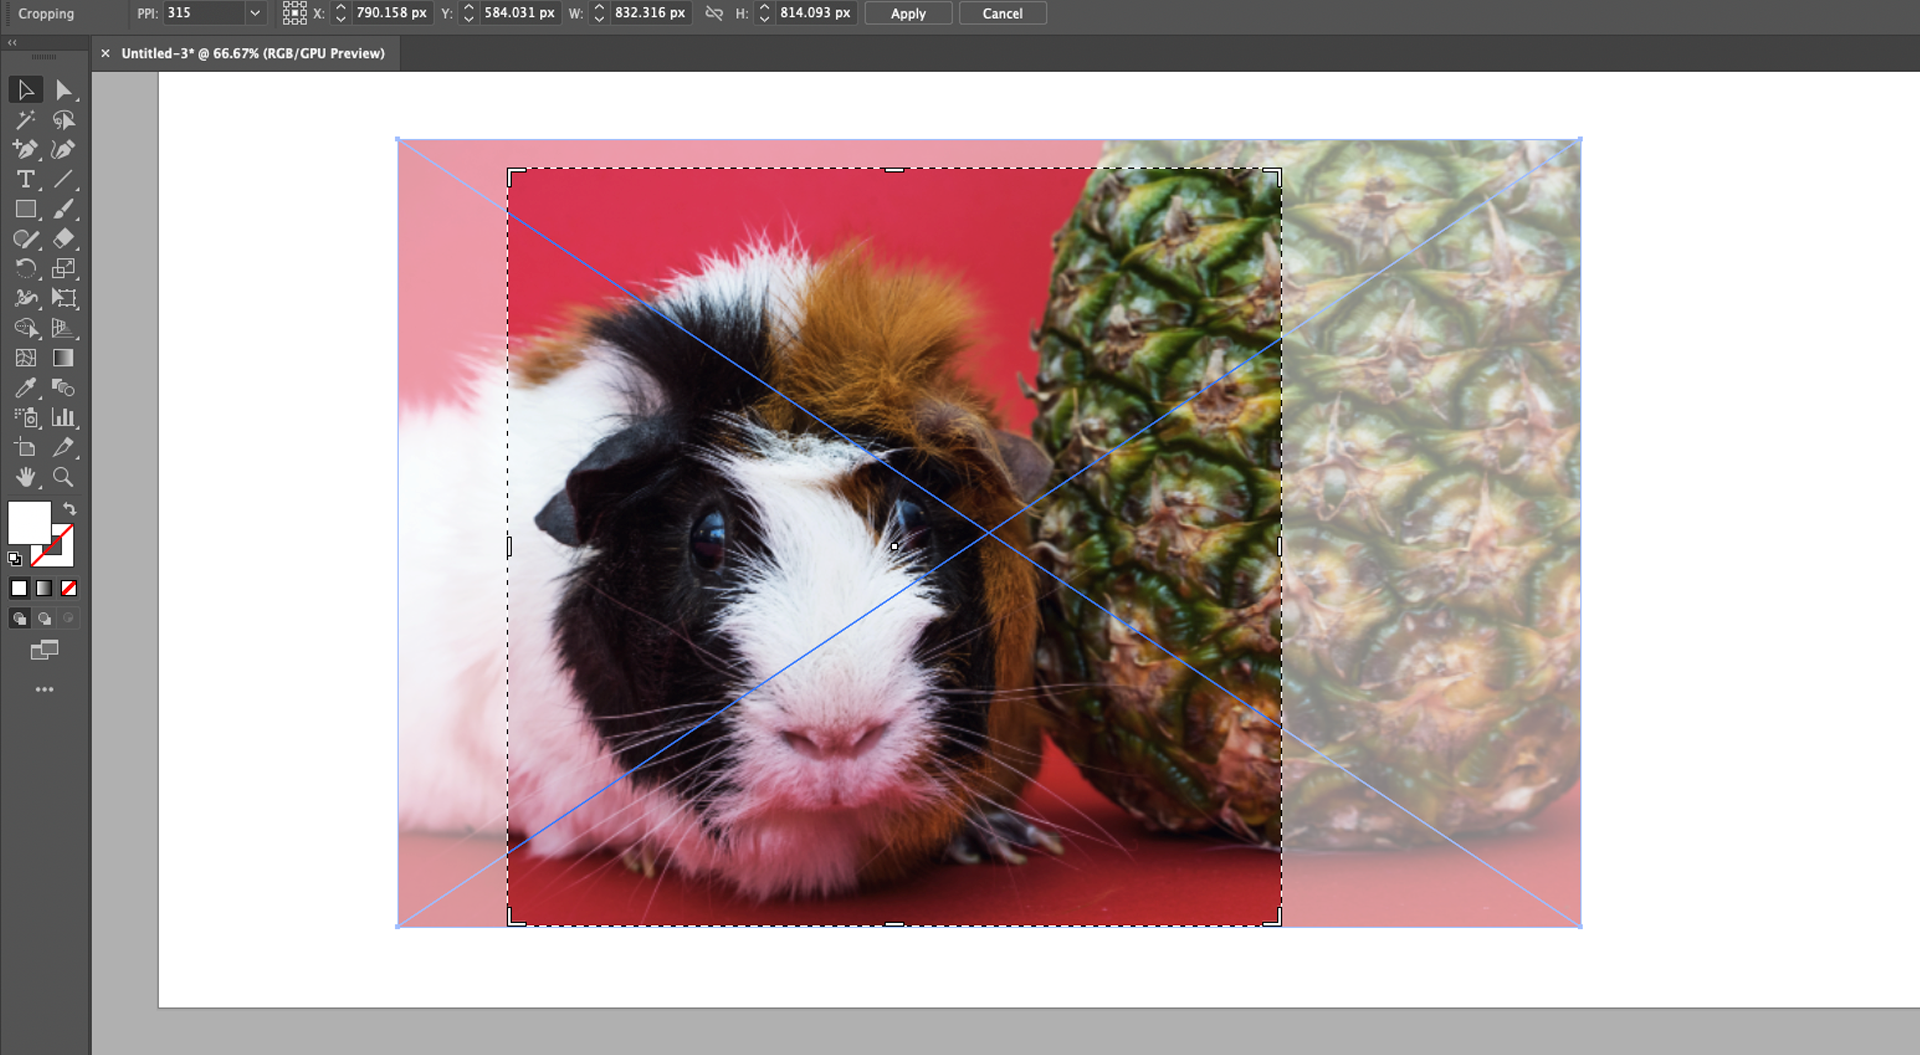This screenshot has height=1055, width=1920.
Task: Collapse the toolbar with the double-arrow chevron
Action: [x=11, y=43]
